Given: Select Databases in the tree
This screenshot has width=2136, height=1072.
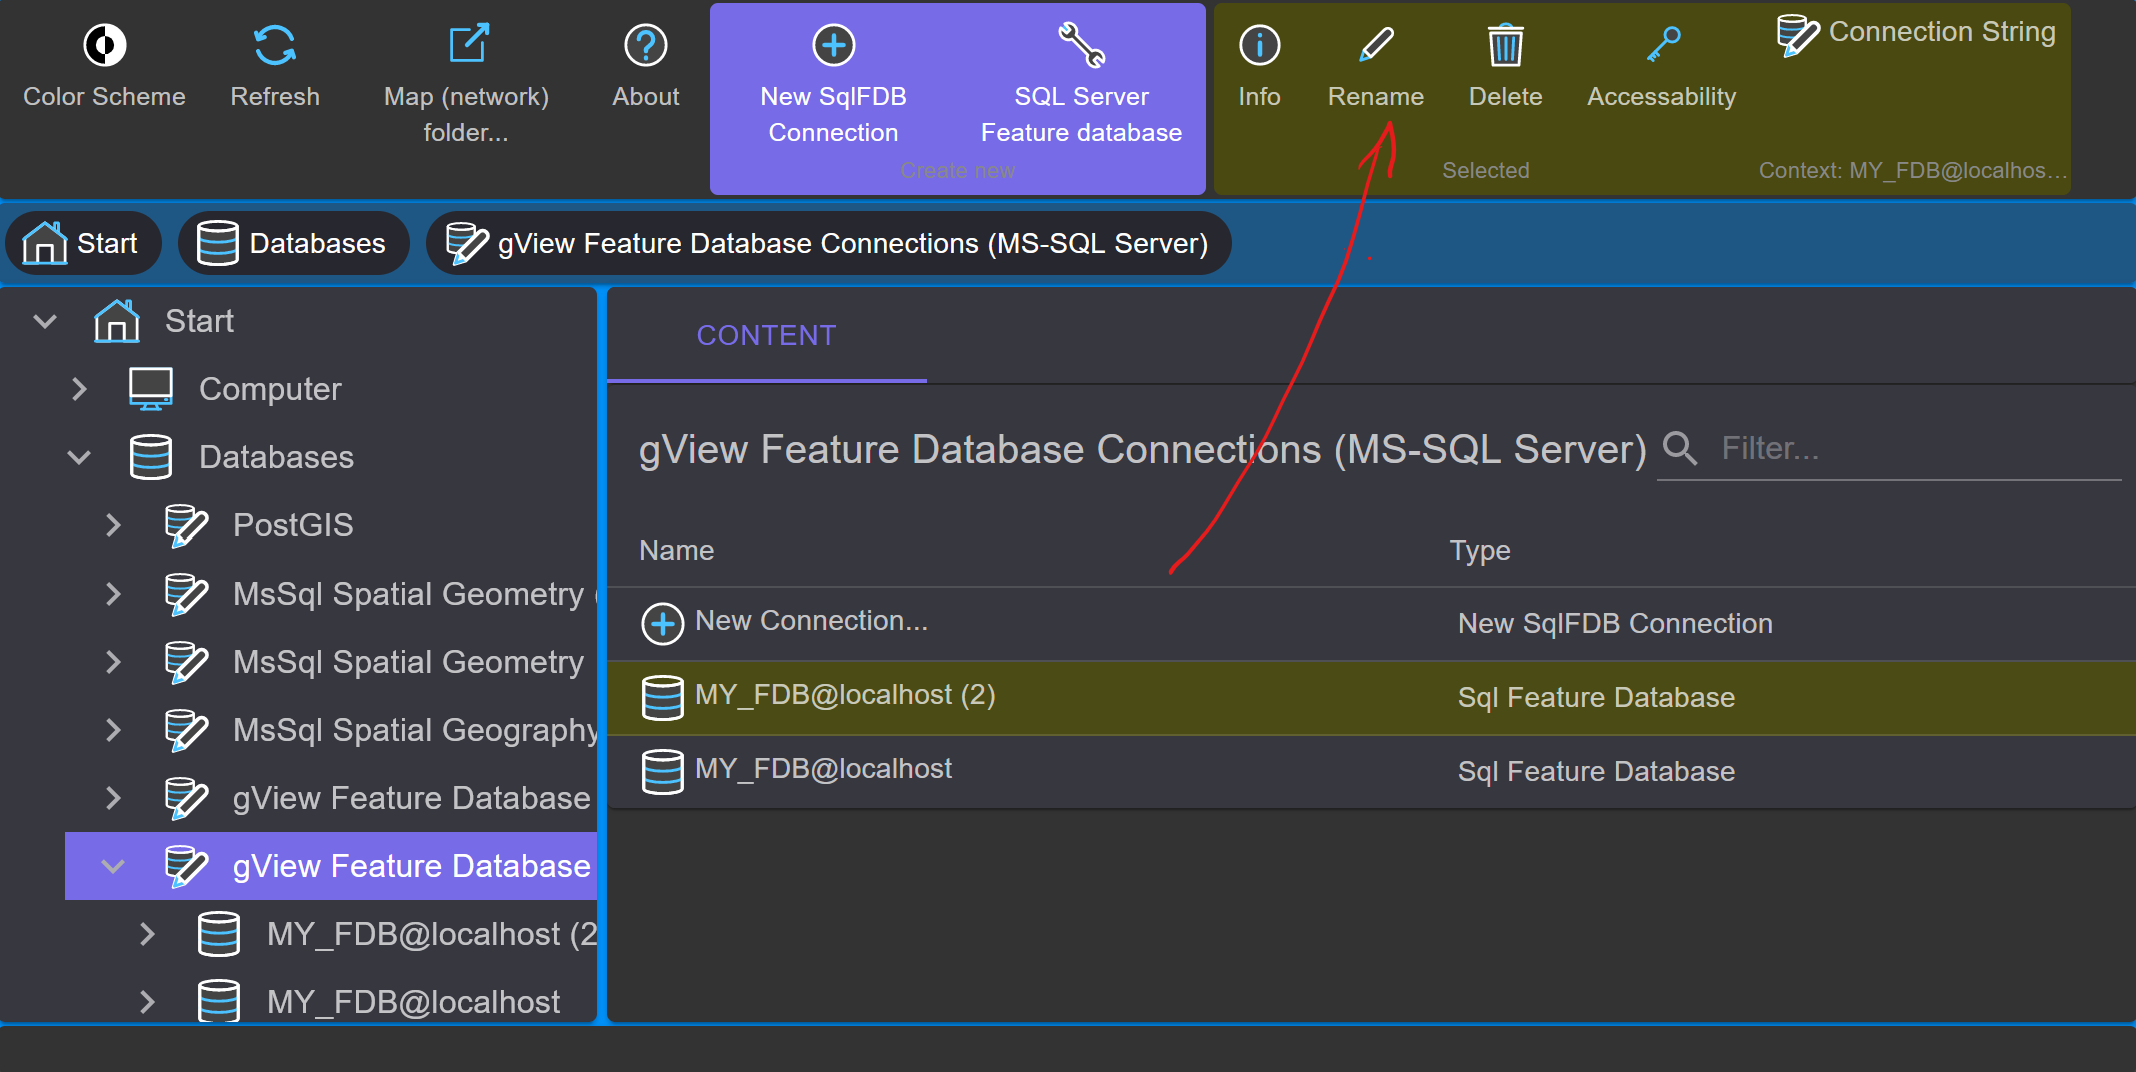Looking at the screenshot, I should tap(276, 457).
